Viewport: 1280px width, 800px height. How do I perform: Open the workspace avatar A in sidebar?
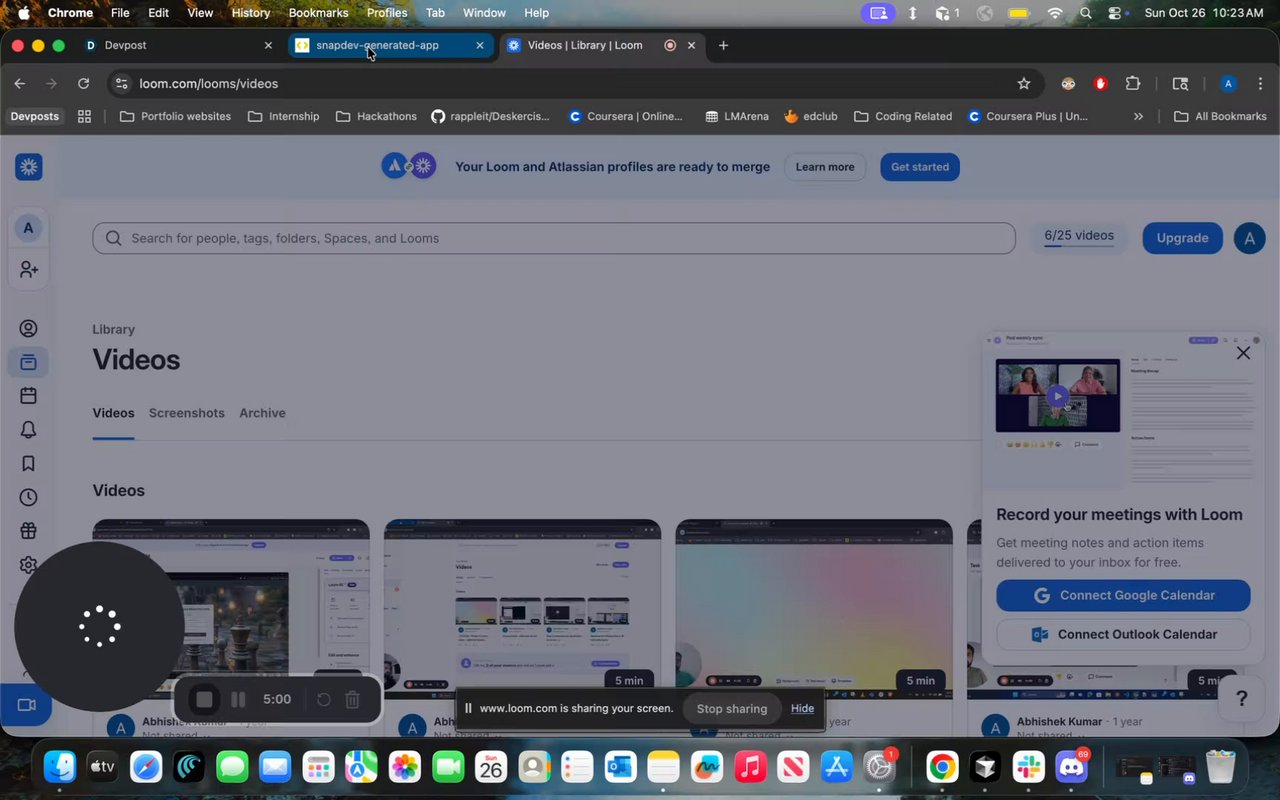tap(28, 228)
